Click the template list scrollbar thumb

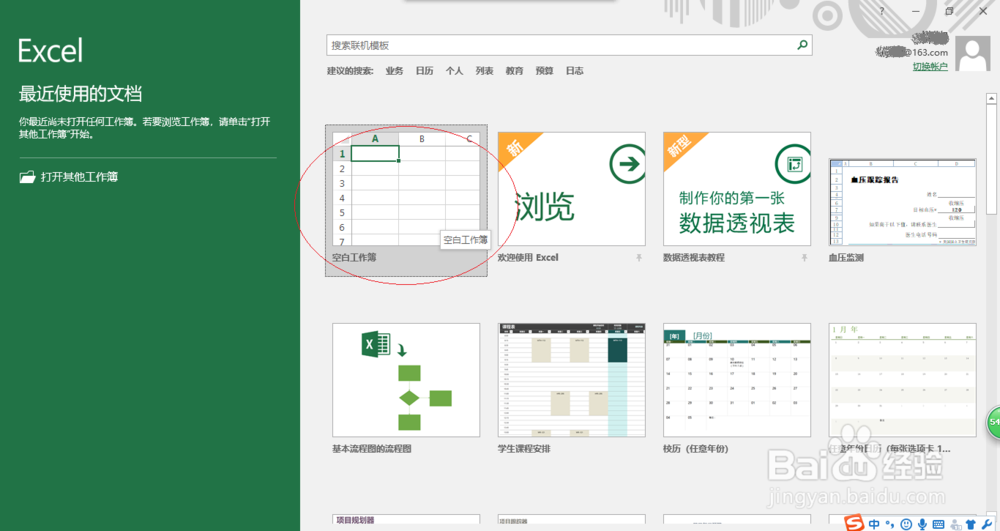(991, 159)
